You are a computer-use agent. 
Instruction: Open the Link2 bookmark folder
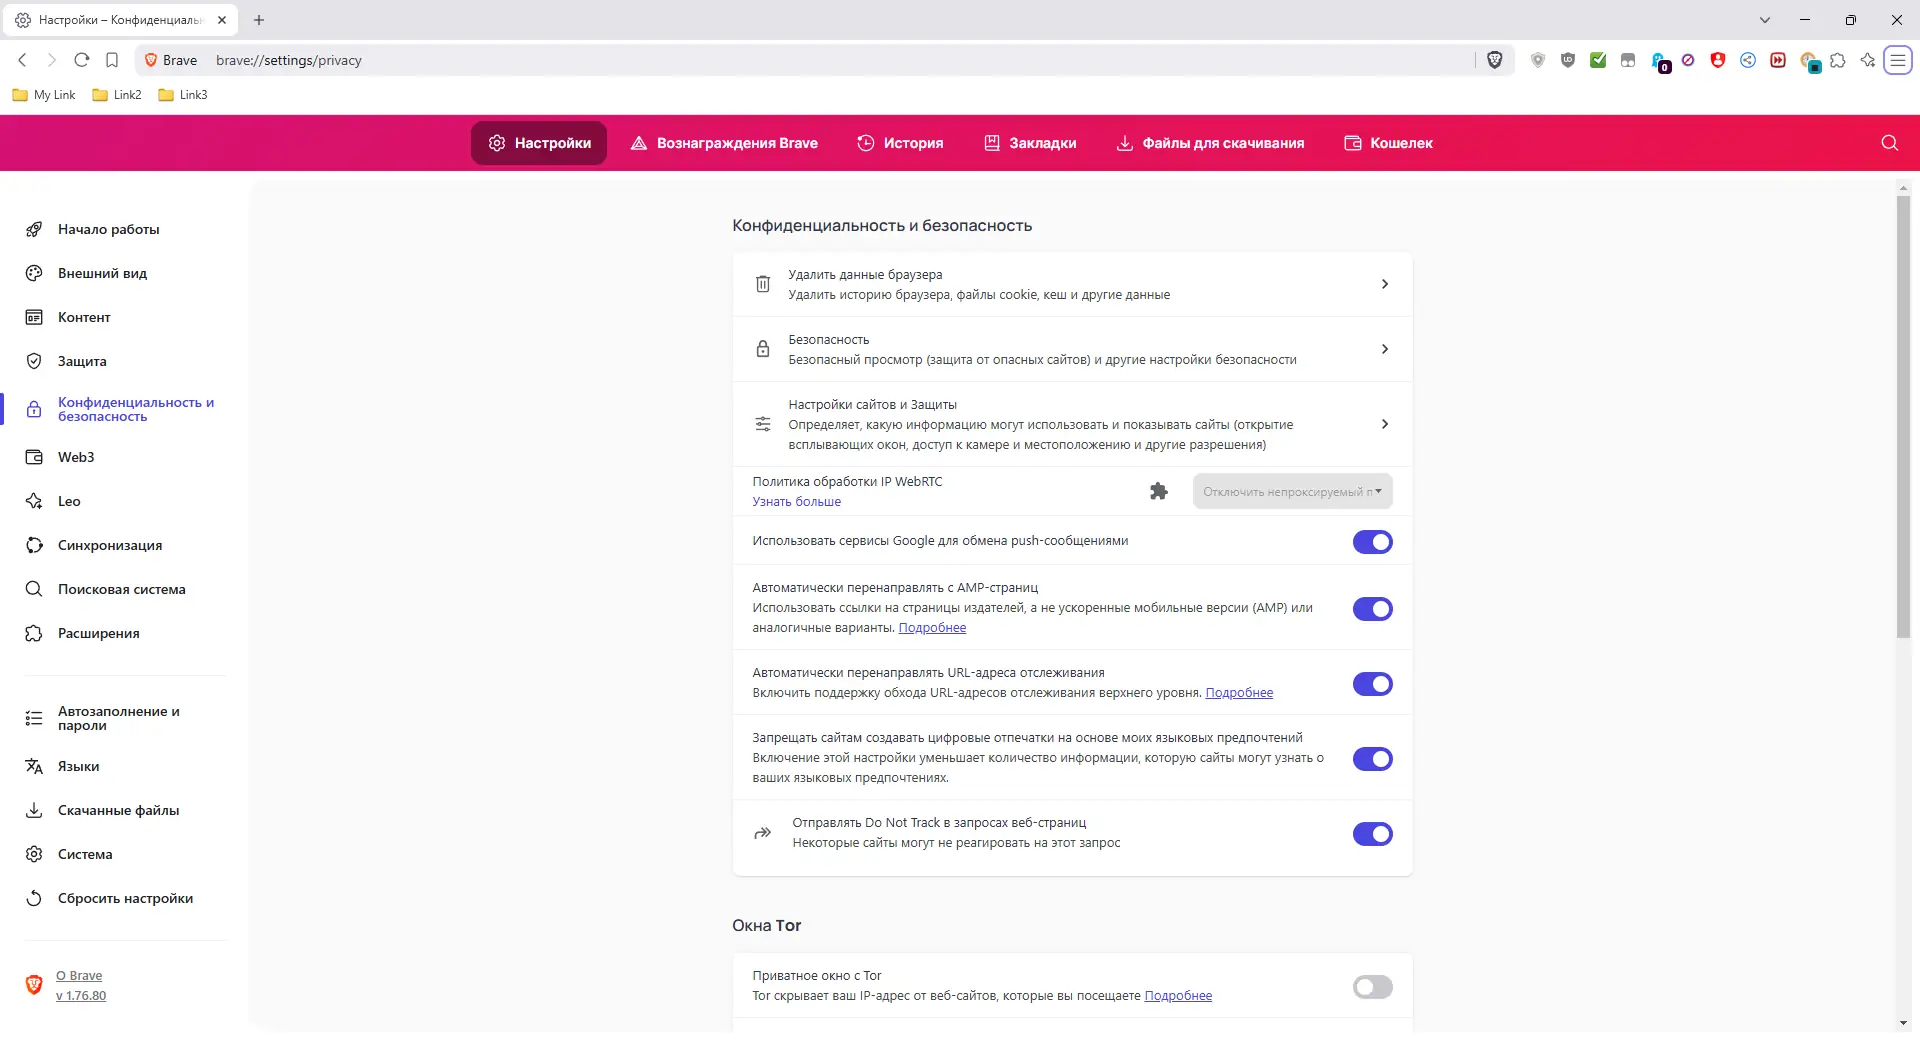116,94
